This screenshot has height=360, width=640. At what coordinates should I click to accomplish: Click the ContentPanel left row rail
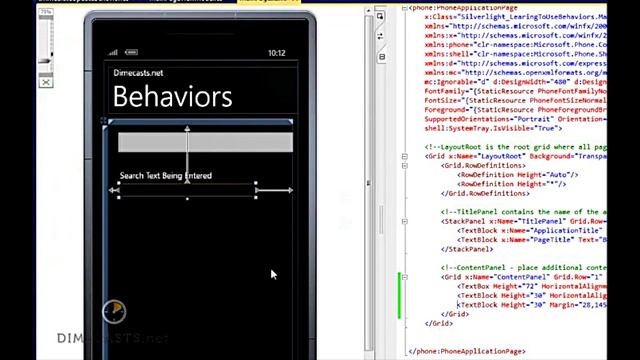pos(105,241)
